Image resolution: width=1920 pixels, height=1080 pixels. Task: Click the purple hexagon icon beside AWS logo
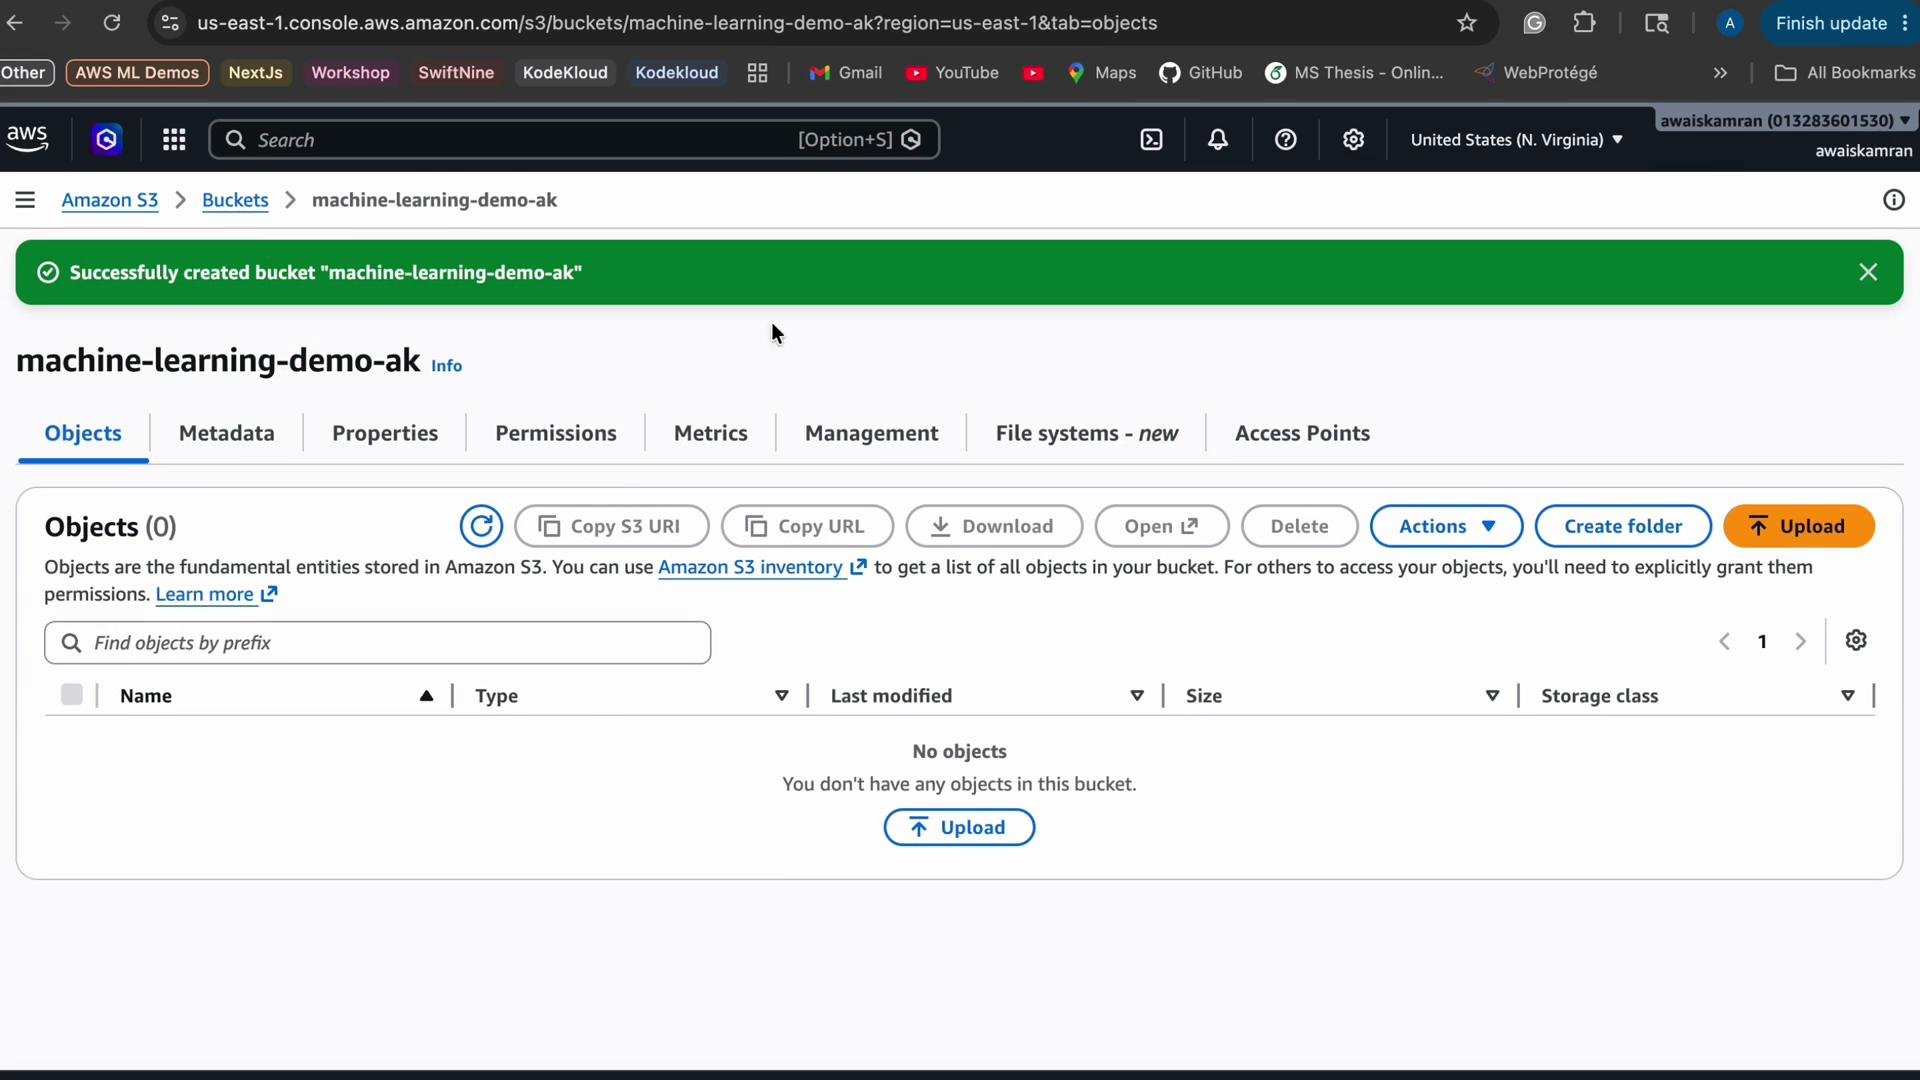point(107,140)
